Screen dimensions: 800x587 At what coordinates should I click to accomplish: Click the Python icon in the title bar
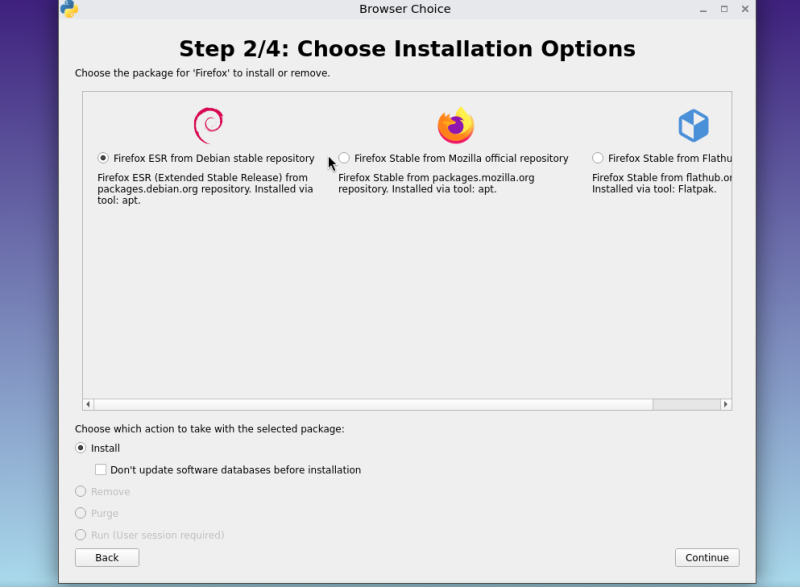point(68,9)
